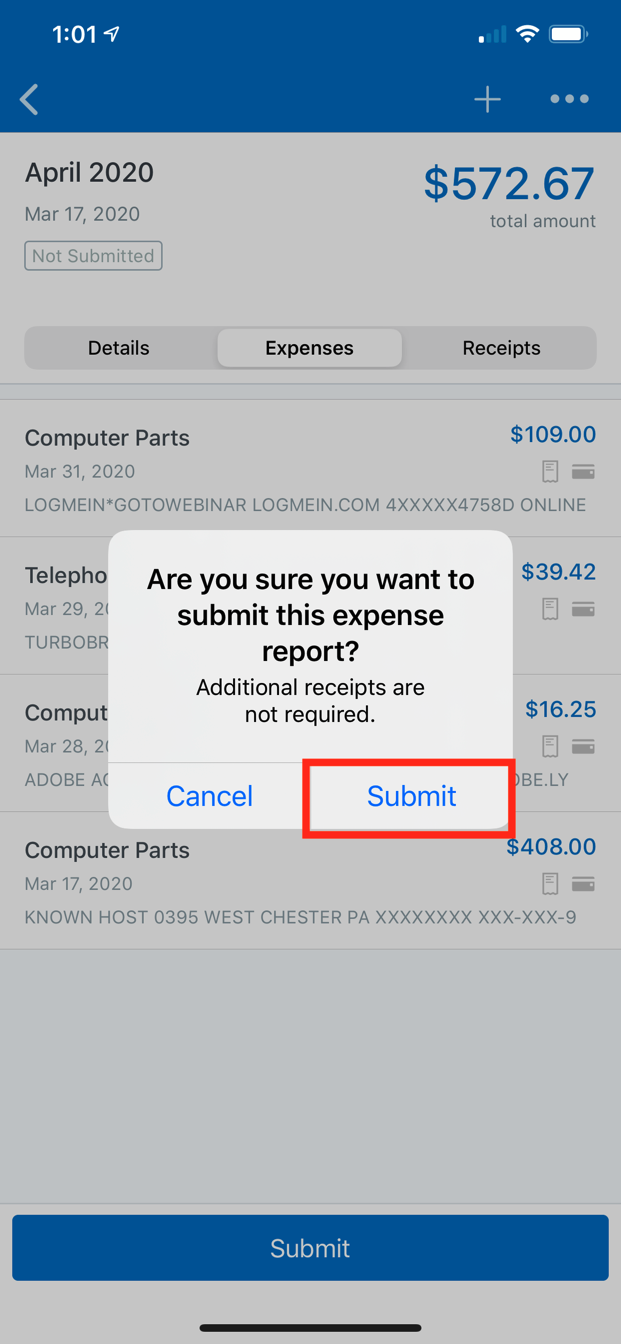The image size is (621, 1344).
Task: Tap the Wi-Fi status bar icon
Action: pyautogui.click(x=527, y=35)
